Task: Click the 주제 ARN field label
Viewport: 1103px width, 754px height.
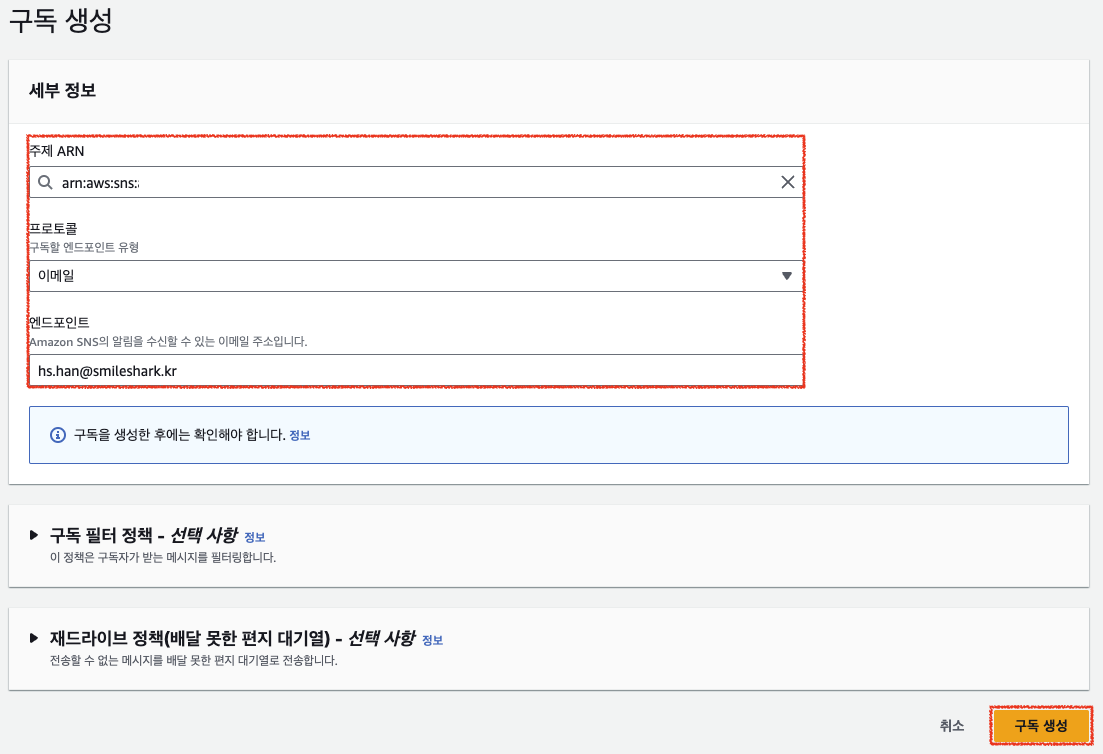Action: click(x=57, y=150)
